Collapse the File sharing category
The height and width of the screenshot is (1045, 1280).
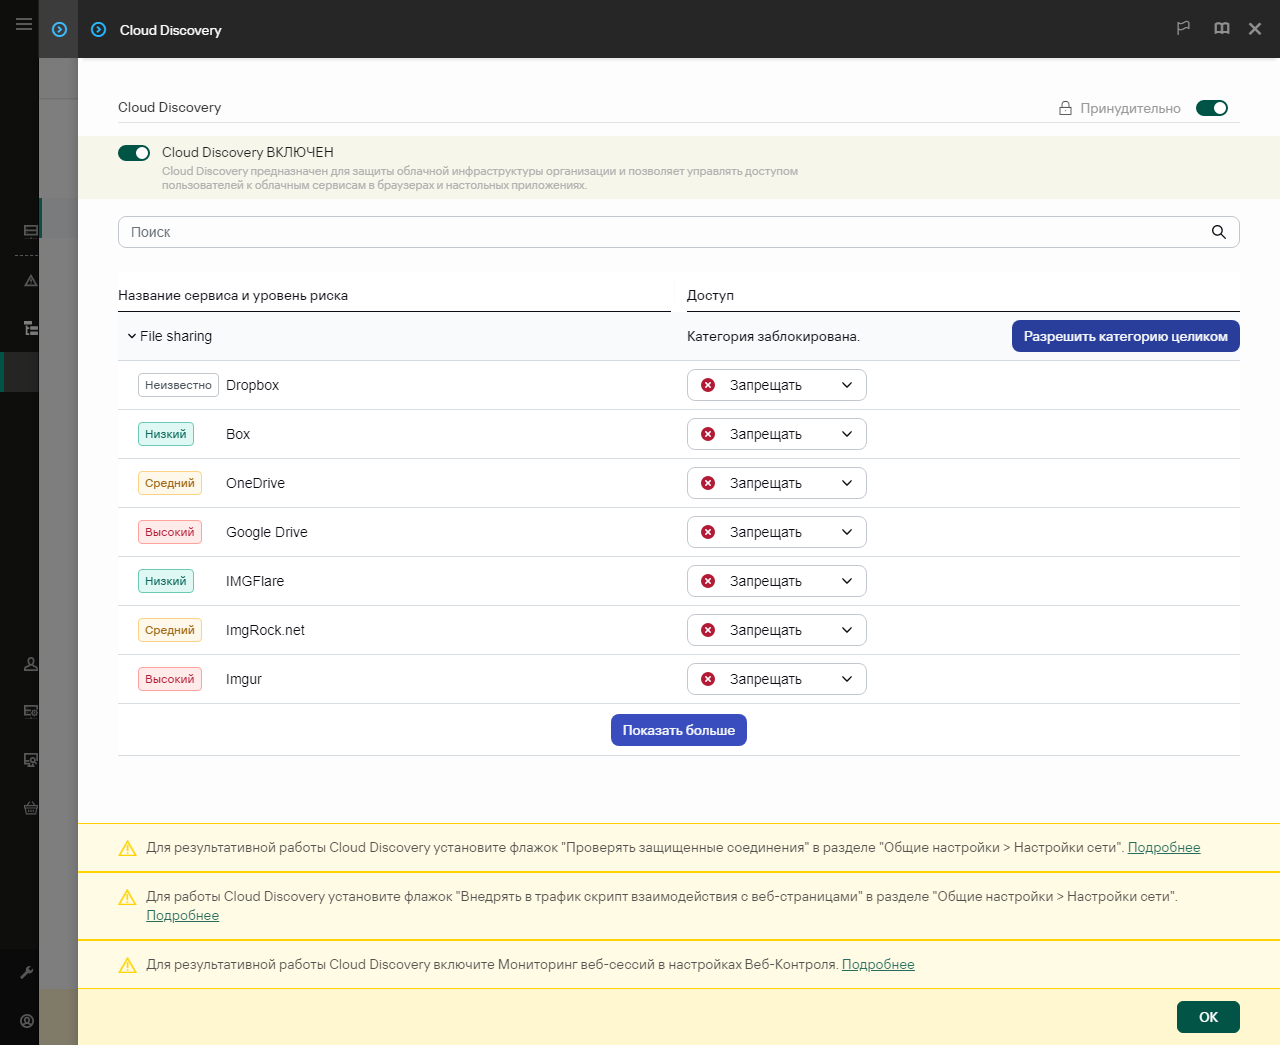[x=131, y=336]
